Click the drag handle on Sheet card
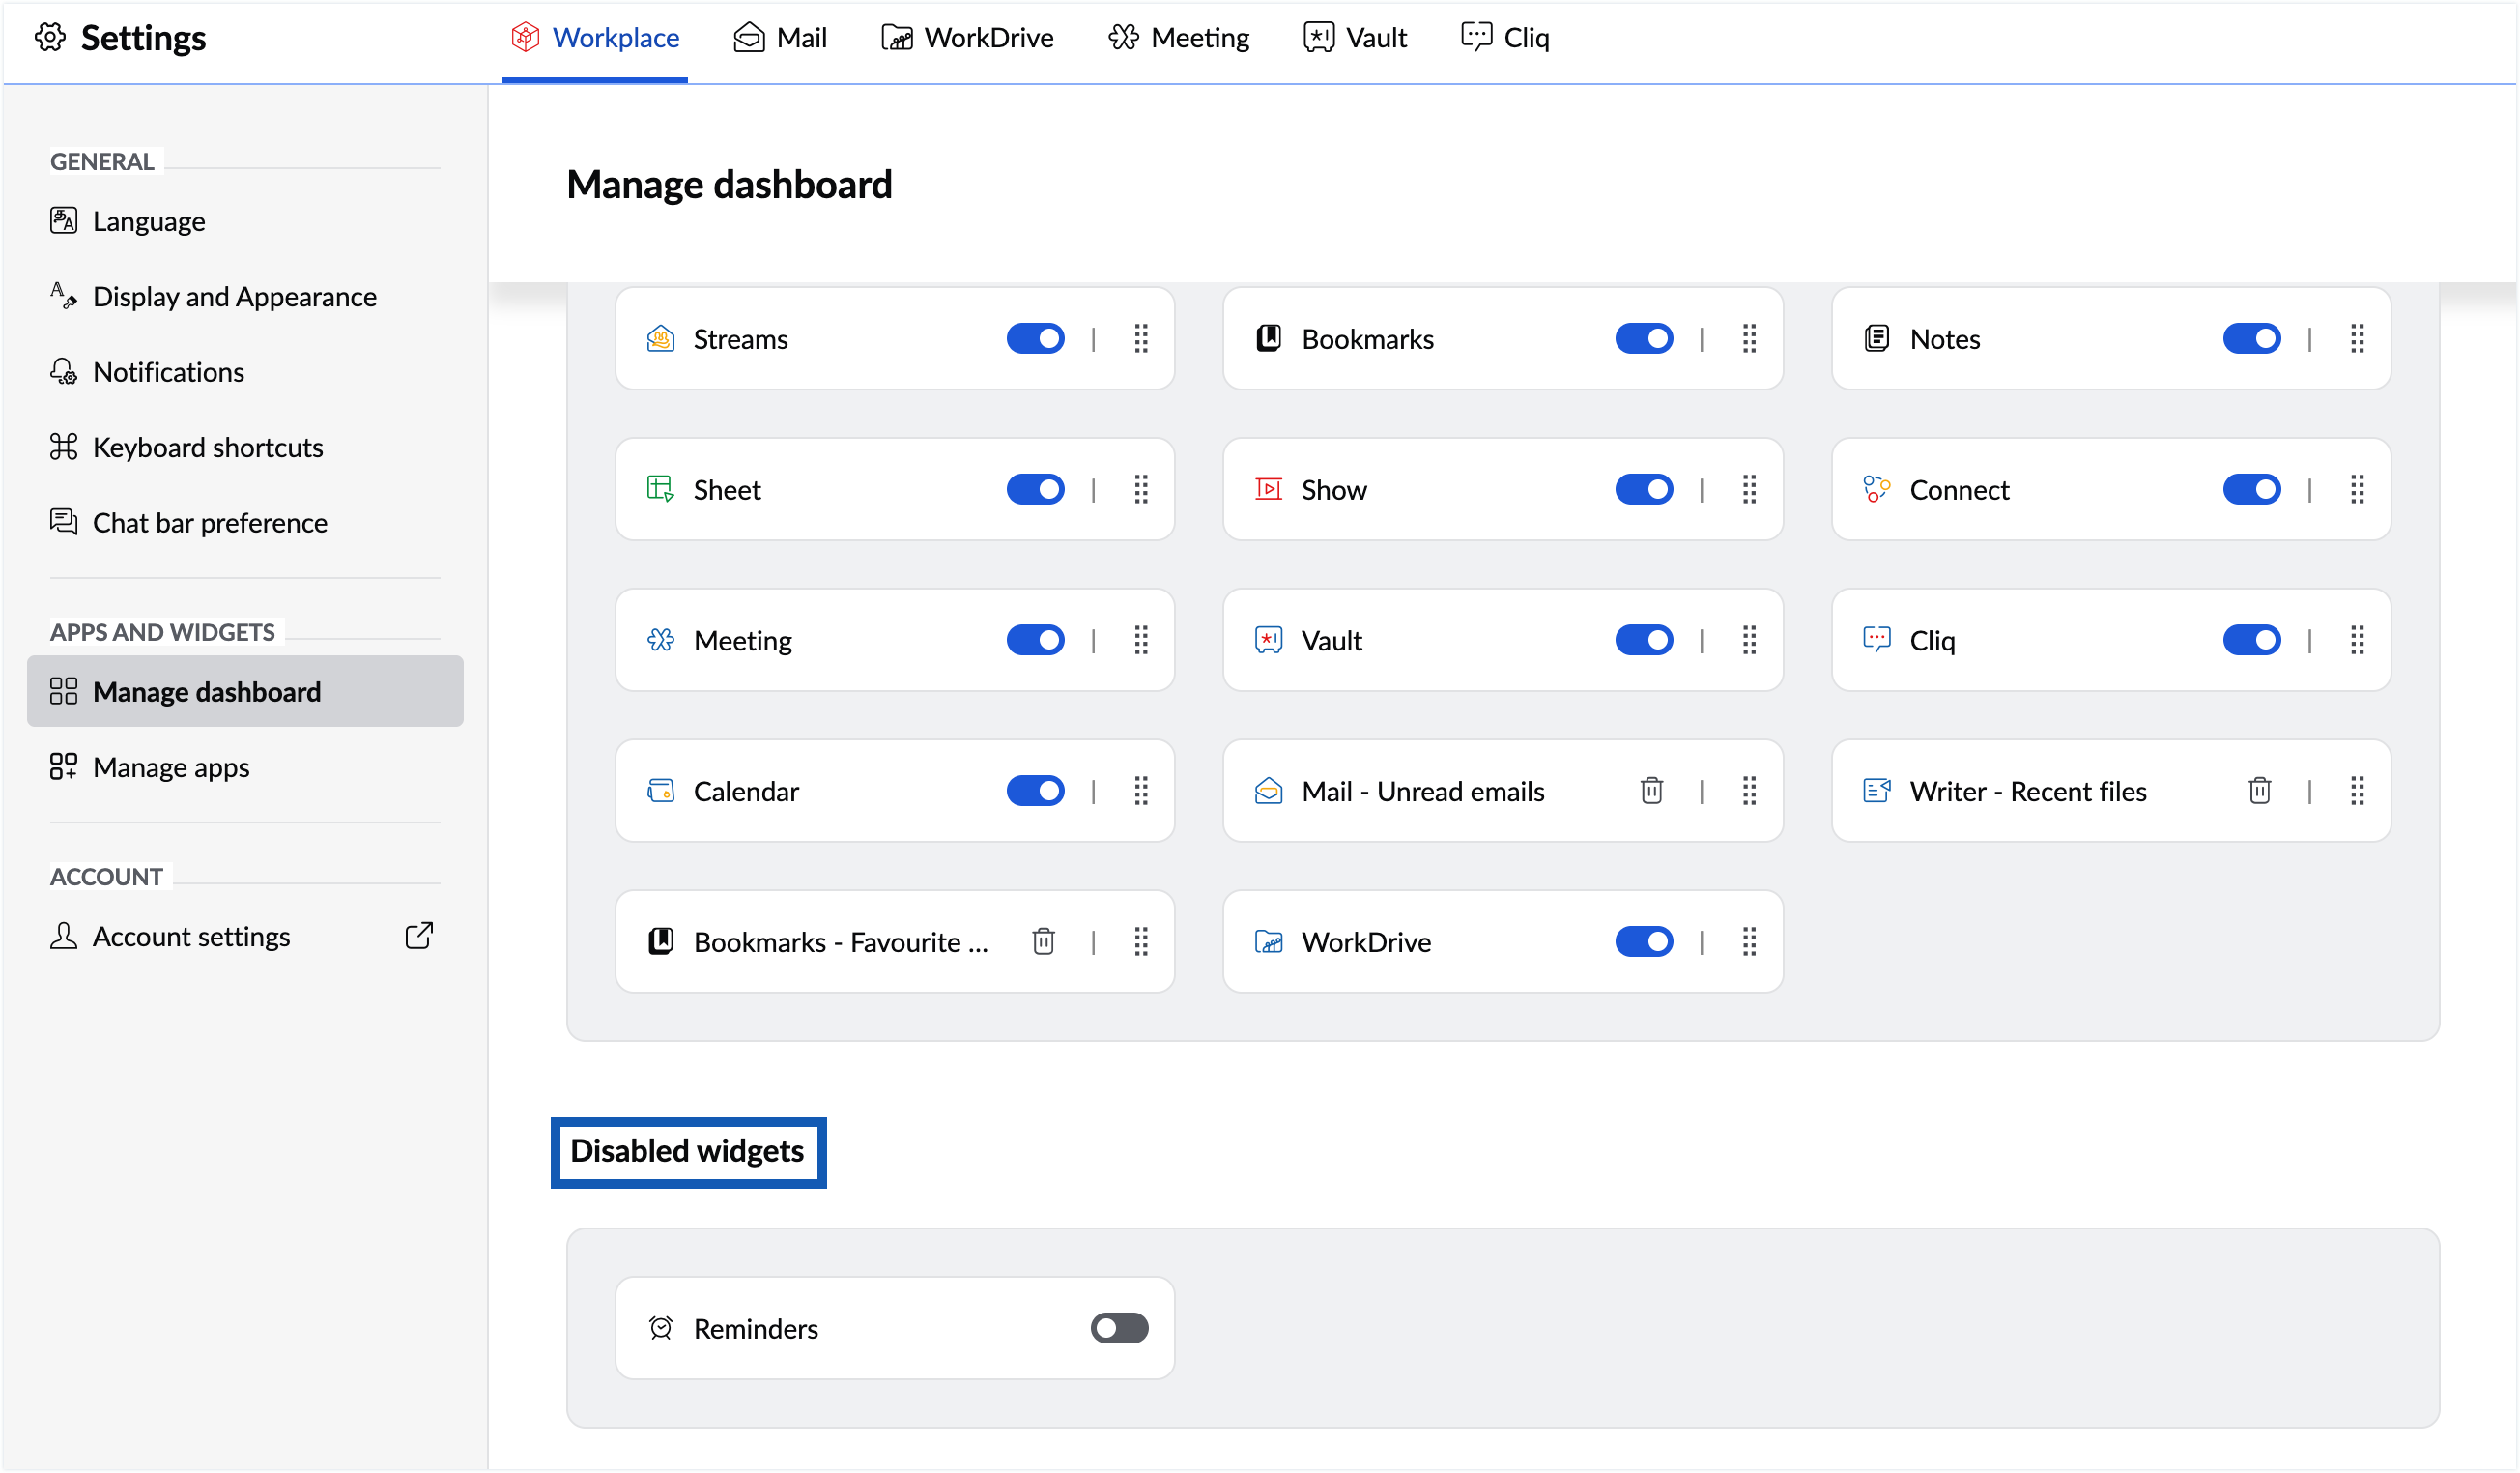This screenshot has width=2520, height=1473. pyautogui.click(x=1141, y=490)
